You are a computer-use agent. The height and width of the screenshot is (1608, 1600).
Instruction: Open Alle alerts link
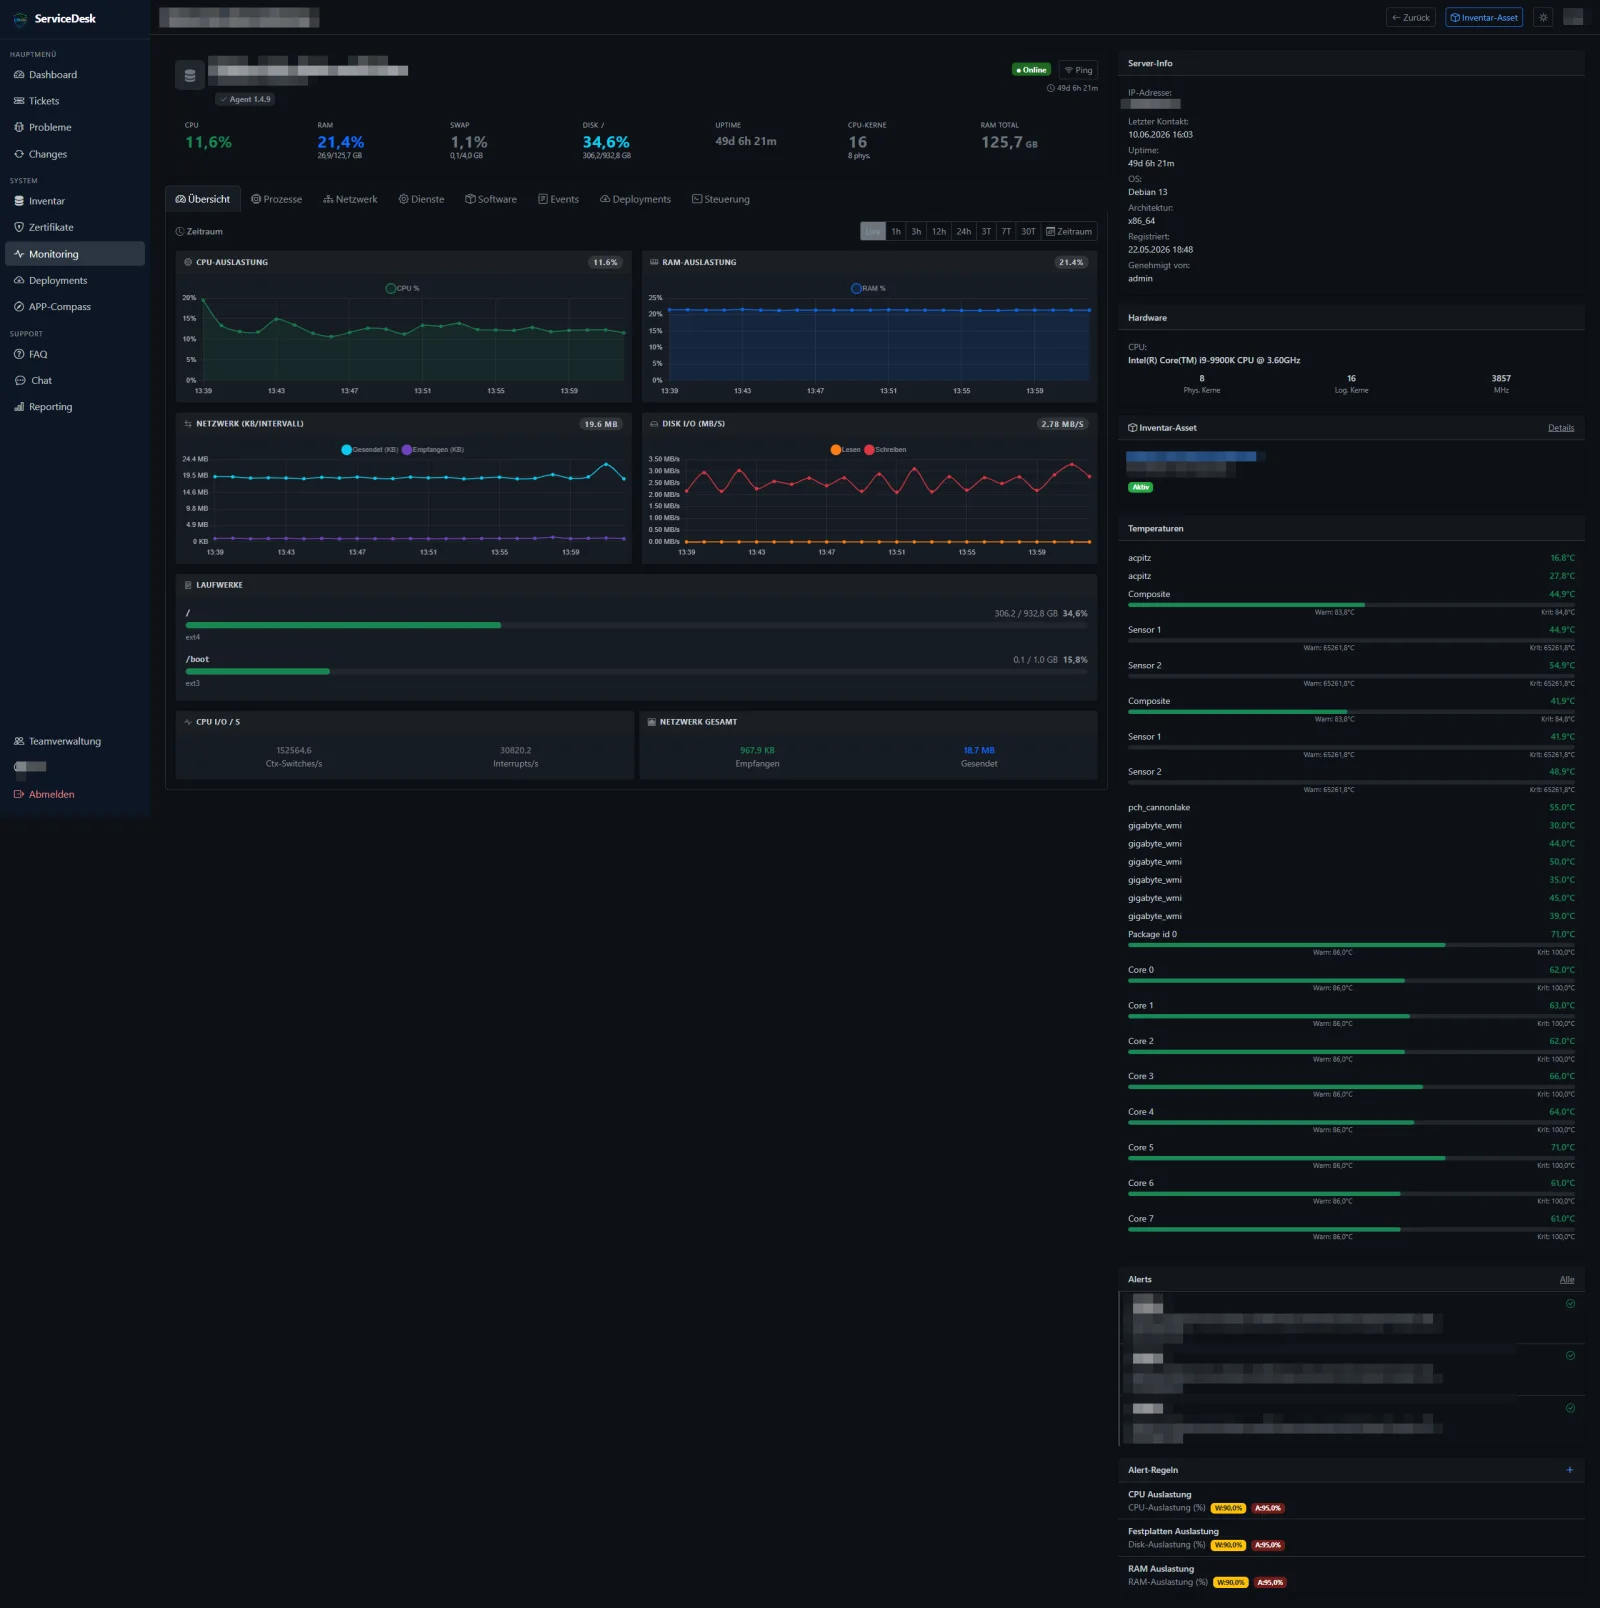point(1567,1280)
